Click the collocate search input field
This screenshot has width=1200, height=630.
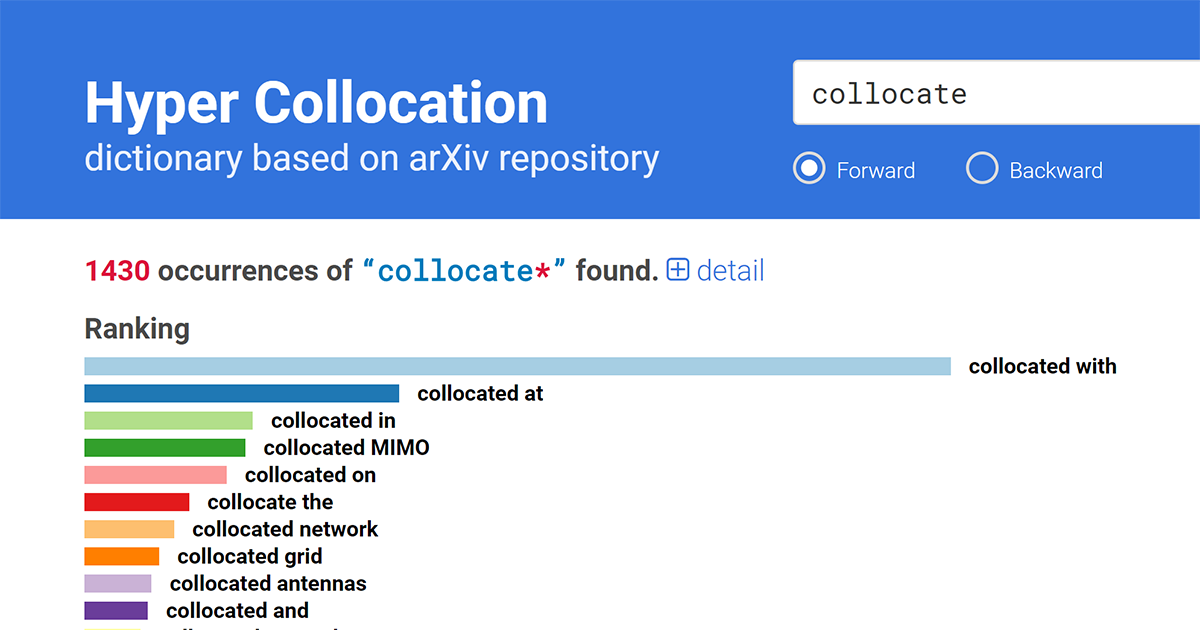[996, 93]
